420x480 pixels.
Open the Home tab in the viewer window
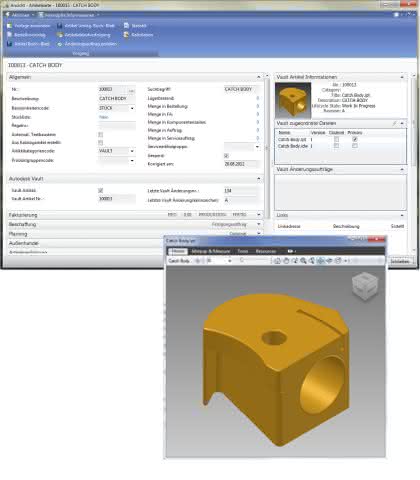click(178, 251)
